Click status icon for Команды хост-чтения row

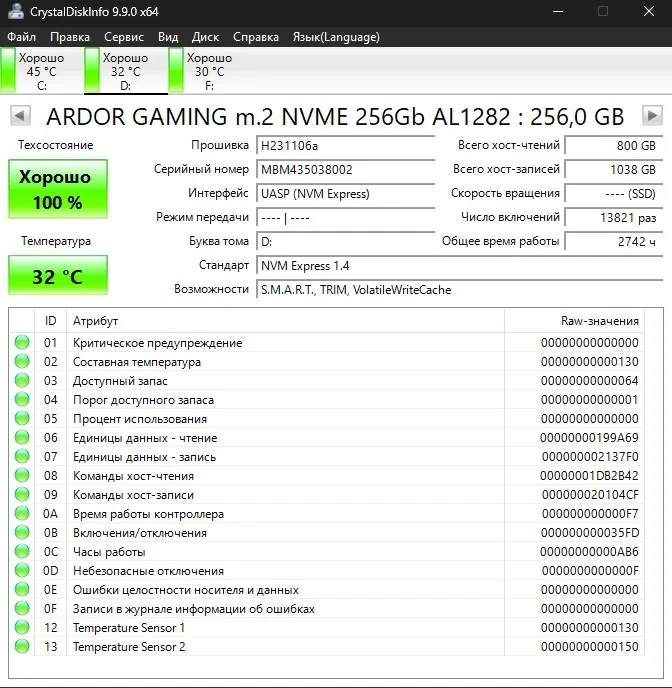point(22,475)
